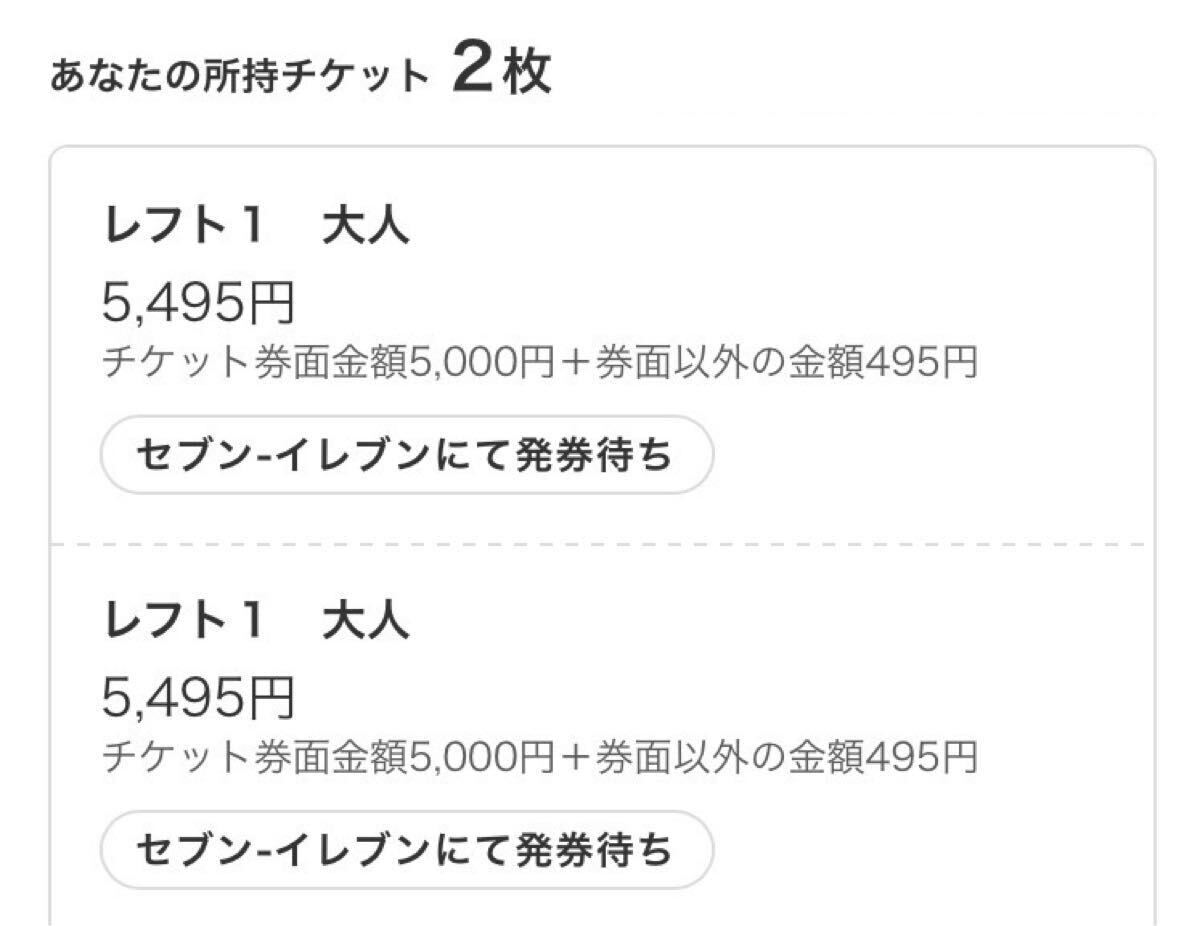Click first ticket's 券面以外の金額495円 text
The image size is (1200, 926).
point(787,363)
